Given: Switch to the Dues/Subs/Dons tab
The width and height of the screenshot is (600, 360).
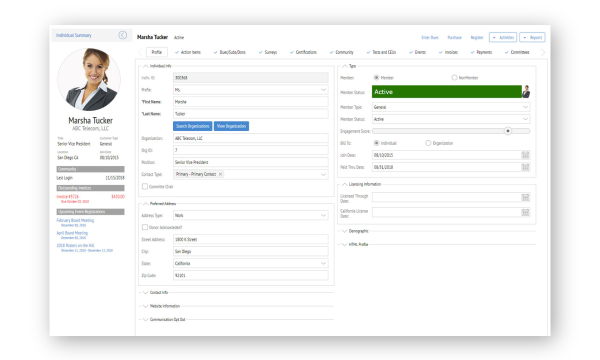Looking at the screenshot, I should (x=230, y=52).
